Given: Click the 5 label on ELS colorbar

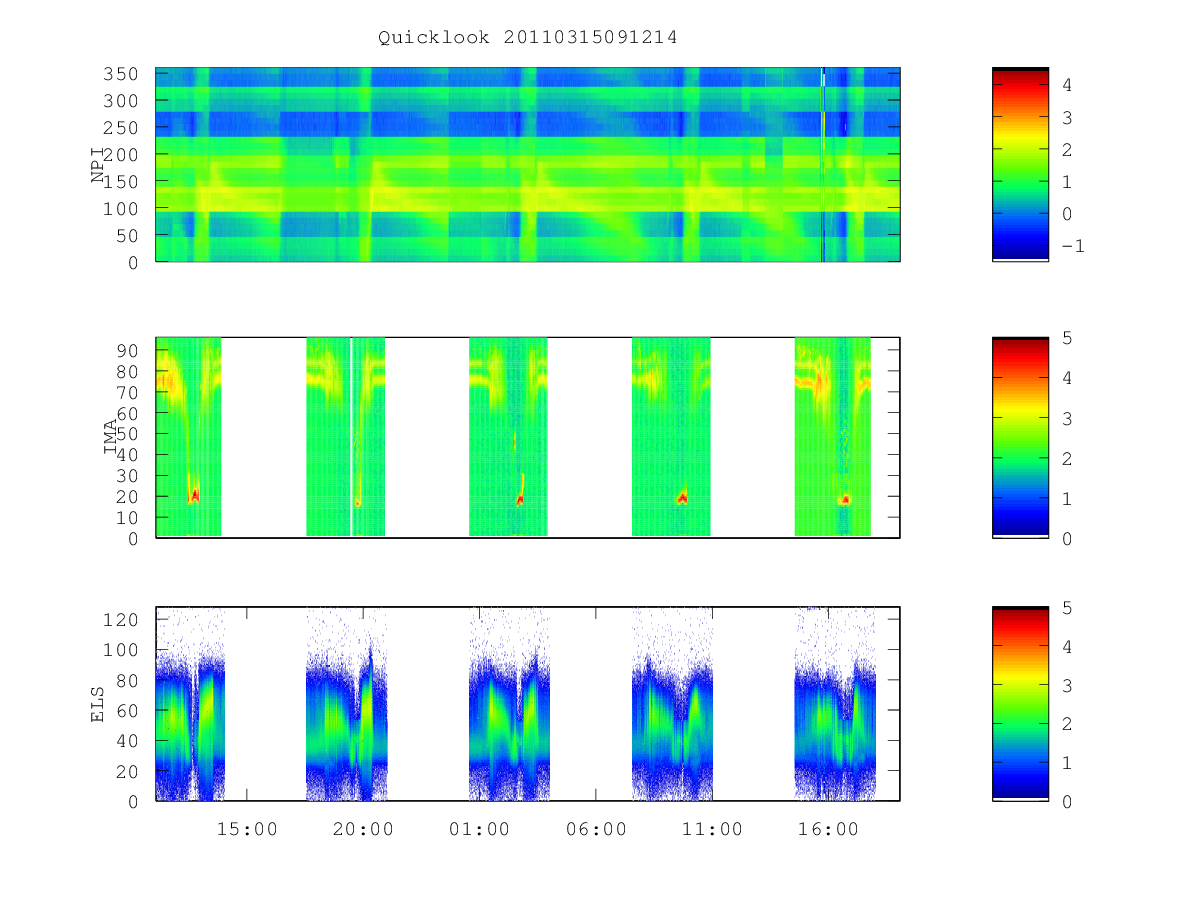Looking at the screenshot, I should pyautogui.click(x=1067, y=608).
